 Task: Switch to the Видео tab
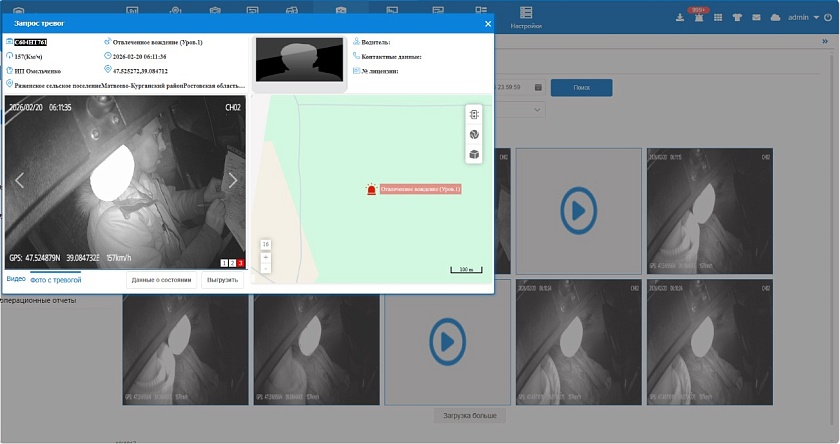click(16, 279)
